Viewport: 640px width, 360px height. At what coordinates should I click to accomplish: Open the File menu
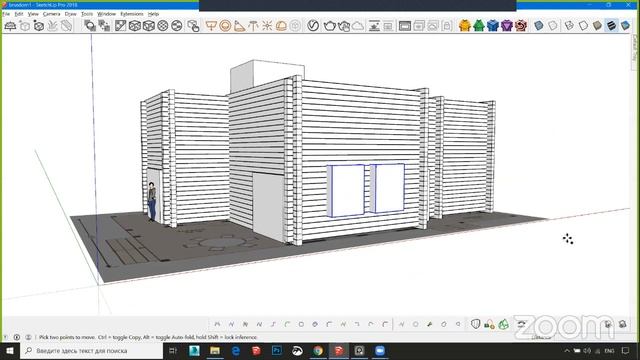pos(6,14)
